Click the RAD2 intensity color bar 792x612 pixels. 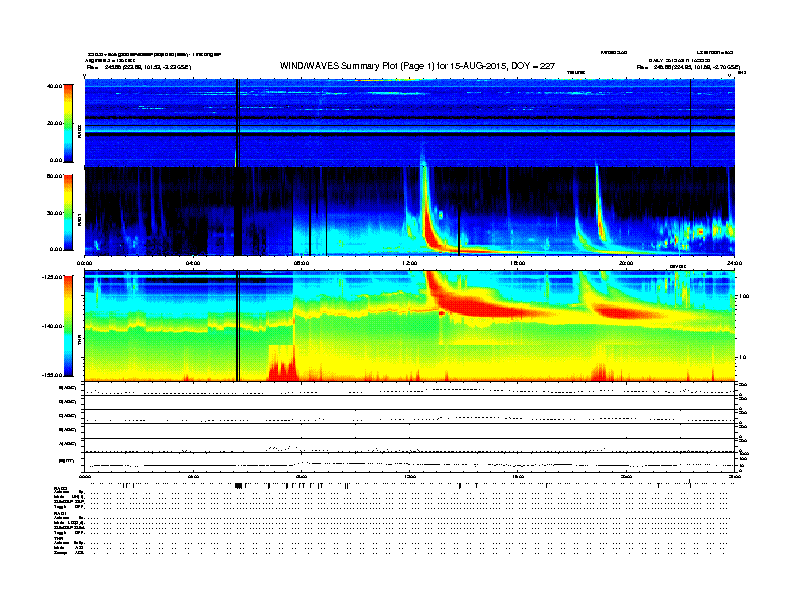[68, 123]
